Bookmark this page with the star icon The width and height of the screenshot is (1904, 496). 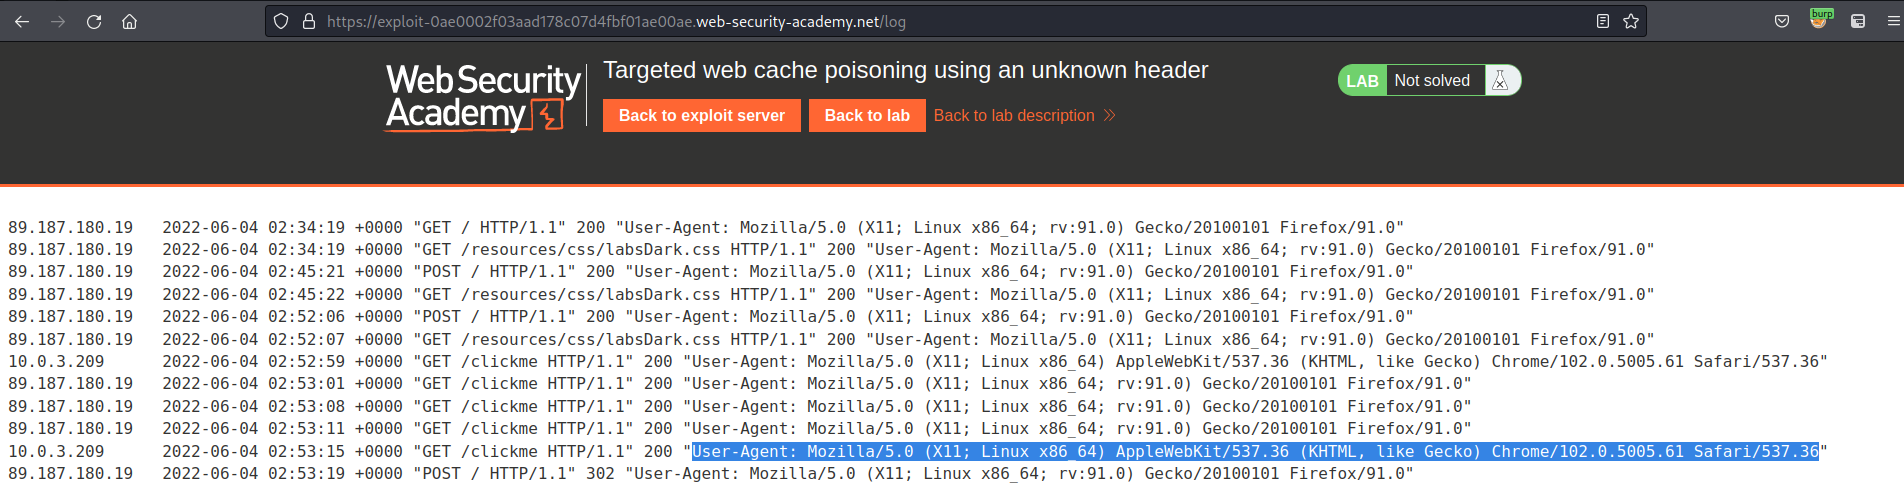pos(1631,21)
